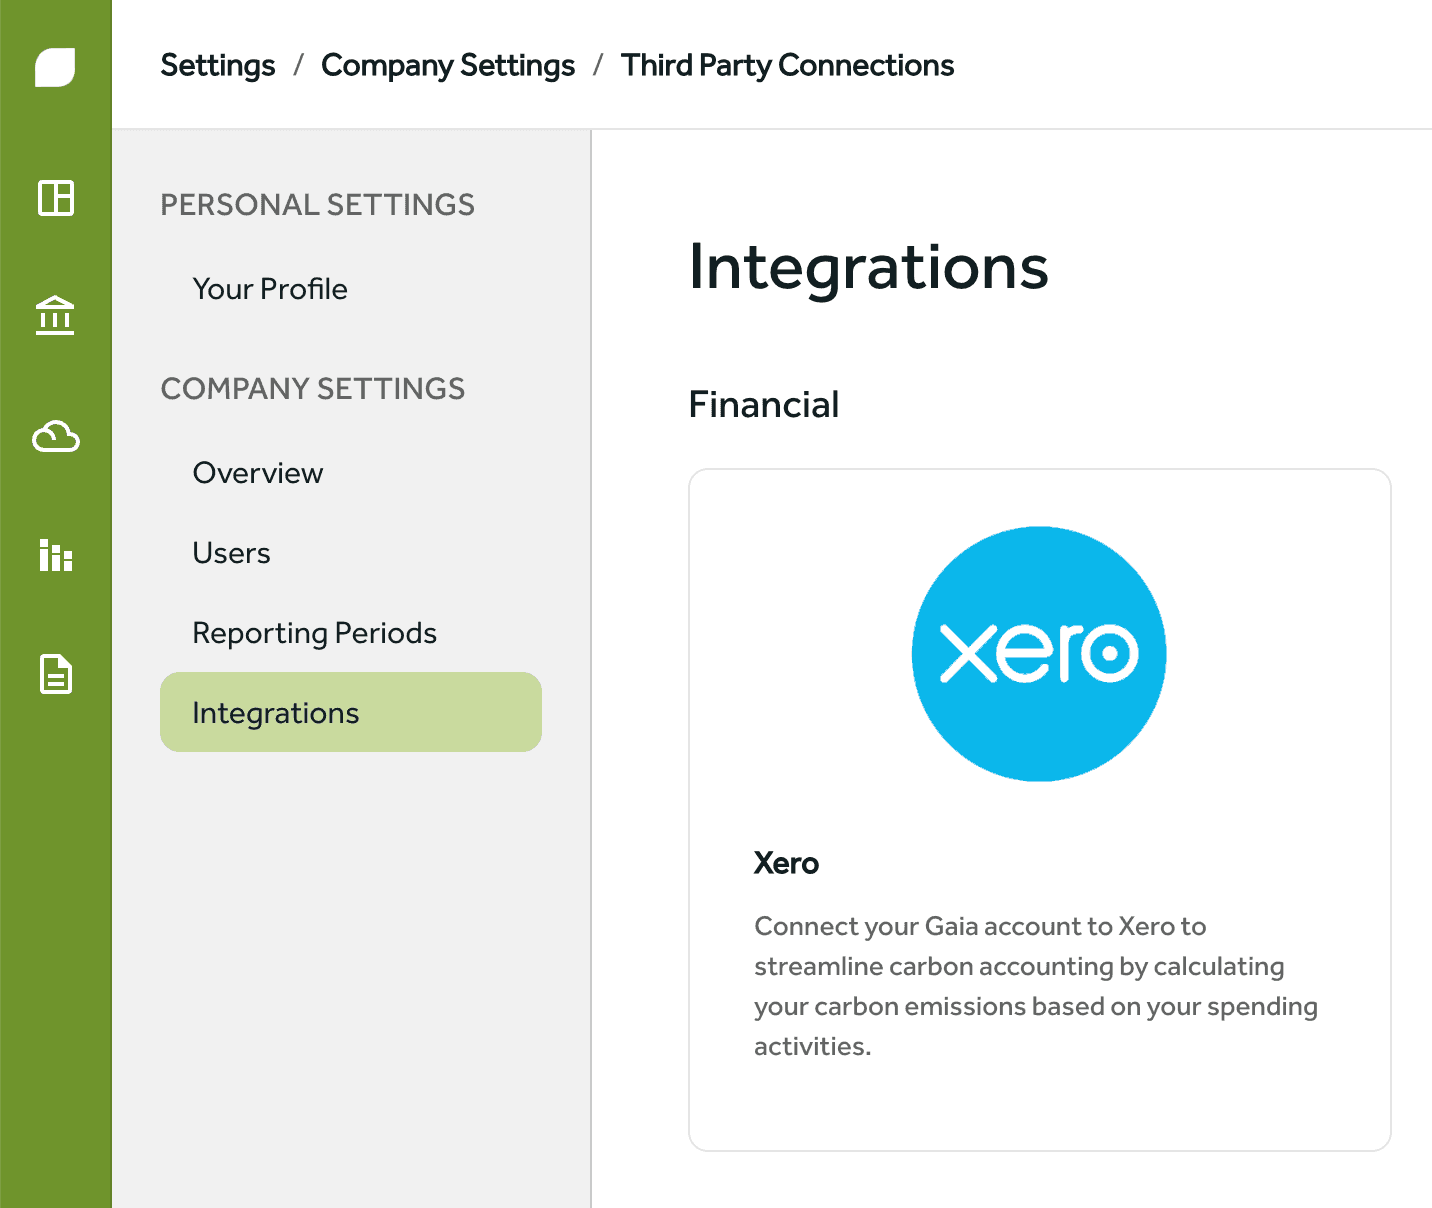Image resolution: width=1432 pixels, height=1208 pixels.
Task: Click the Company Settings section header
Action: (x=313, y=389)
